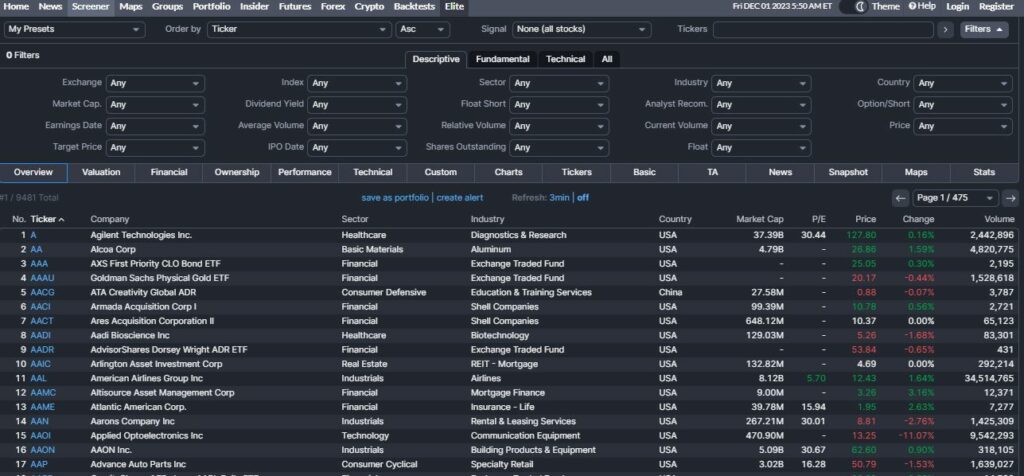The height and width of the screenshot is (476, 1024).
Task: Sort by the P/E column header
Action: click(819, 219)
